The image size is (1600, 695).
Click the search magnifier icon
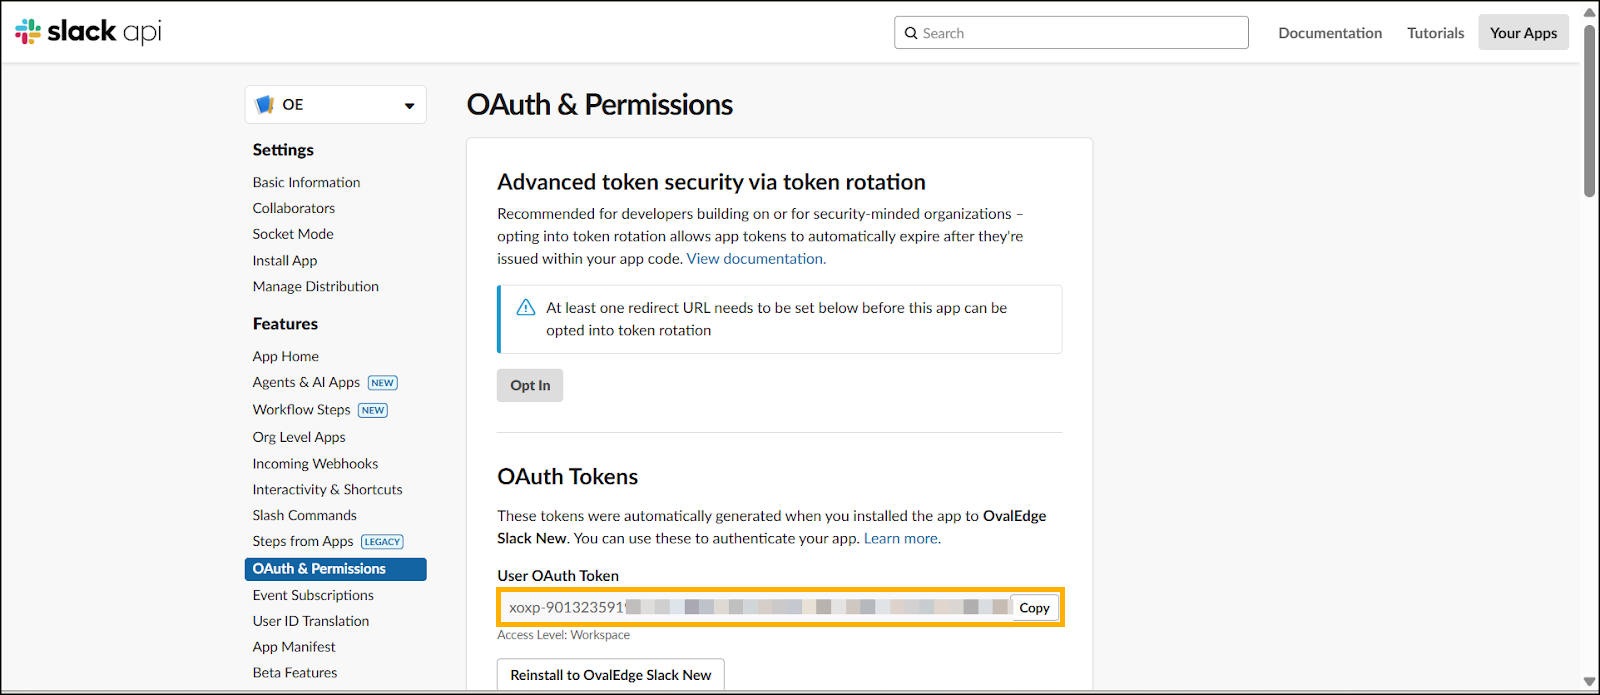pyautogui.click(x=911, y=33)
